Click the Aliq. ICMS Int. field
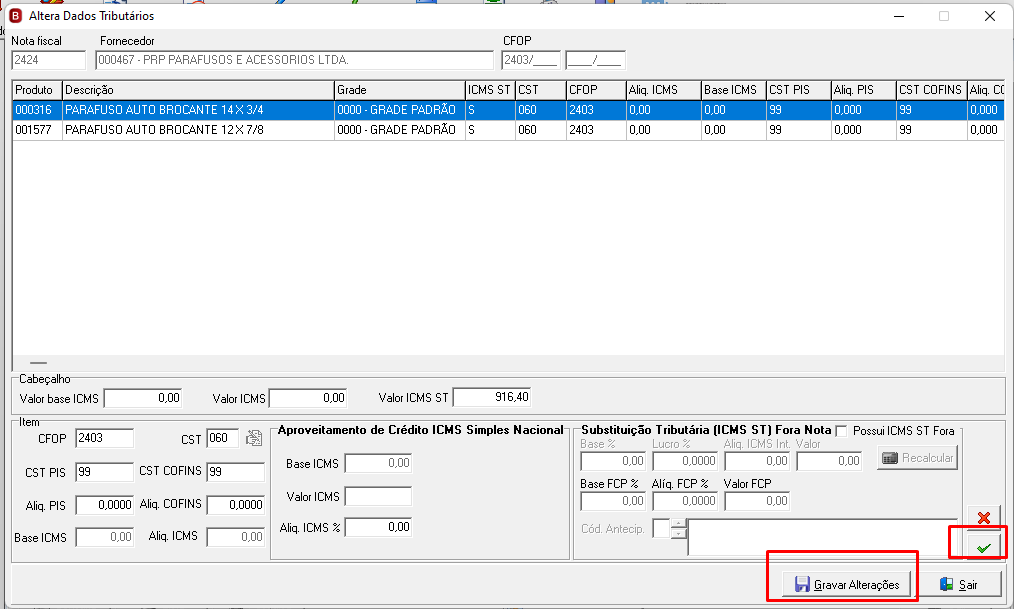The height and width of the screenshot is (609, 1014). pos(757,461)
